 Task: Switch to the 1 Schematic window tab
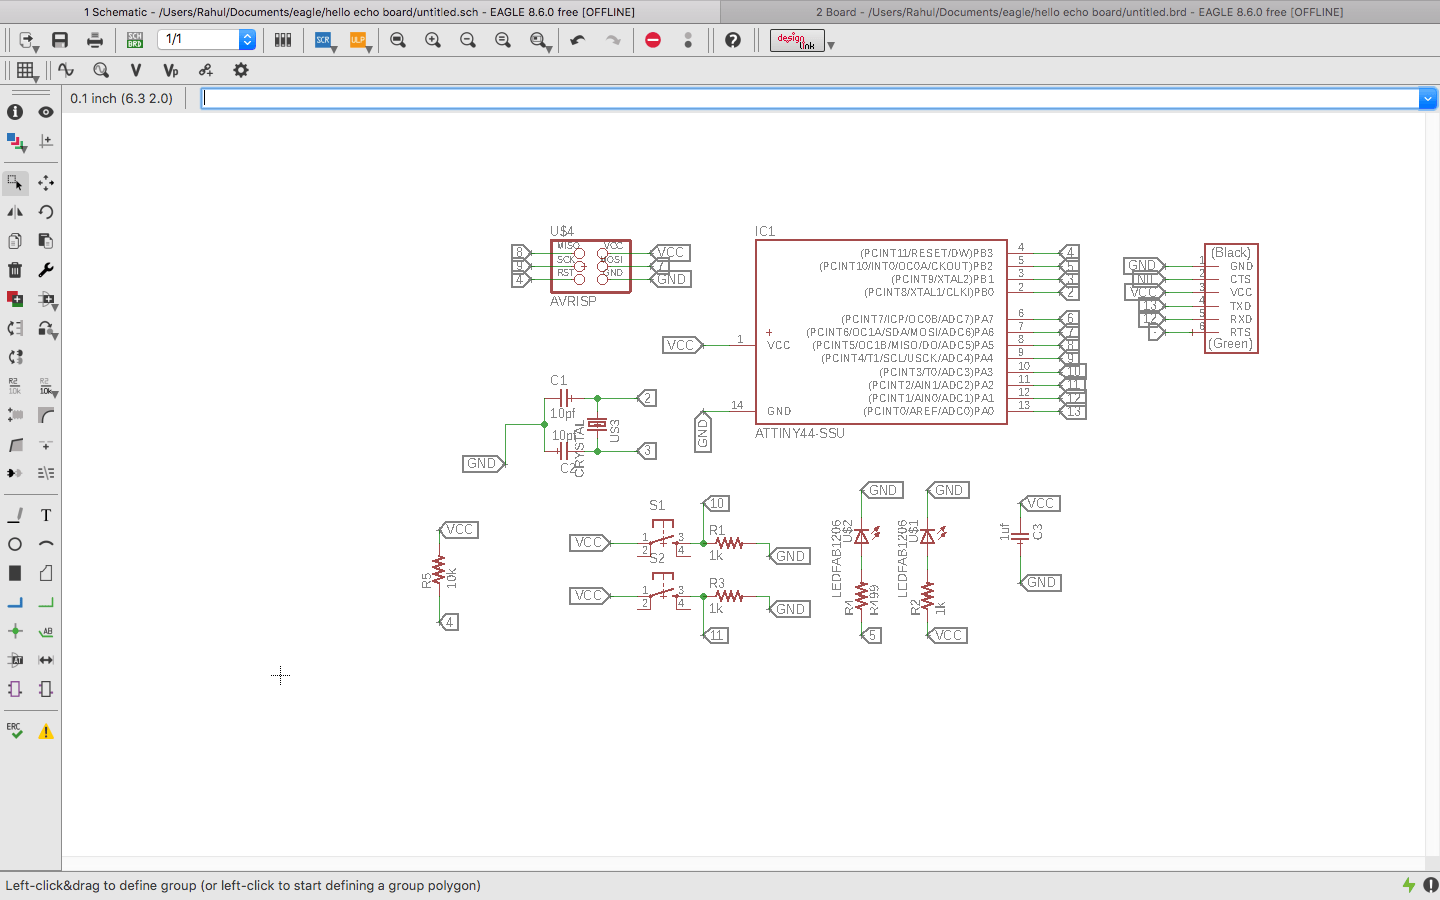click(360, 12)
